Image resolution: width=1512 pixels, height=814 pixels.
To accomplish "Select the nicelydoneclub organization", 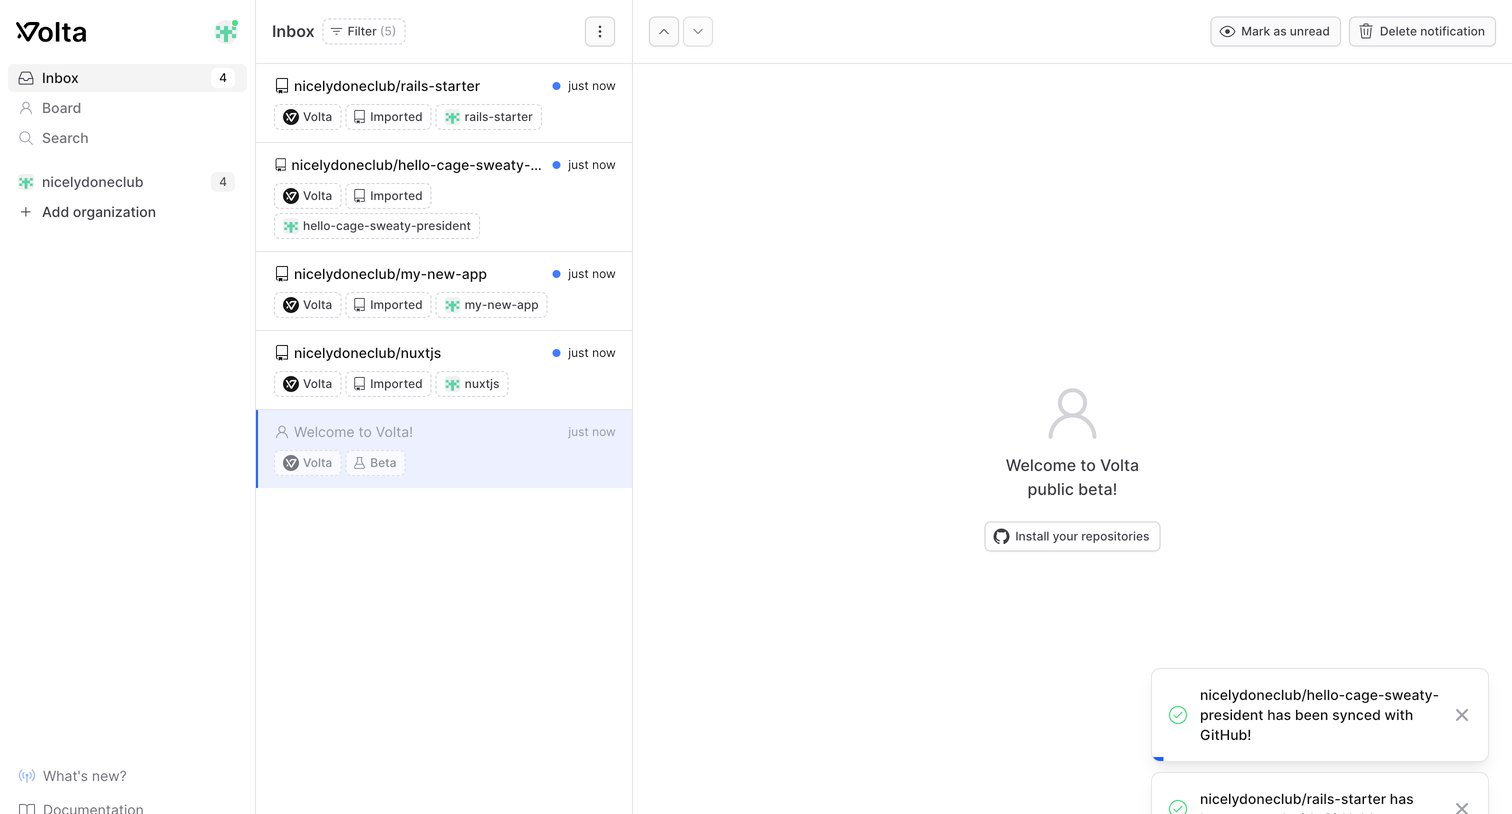I will (127, 182).
